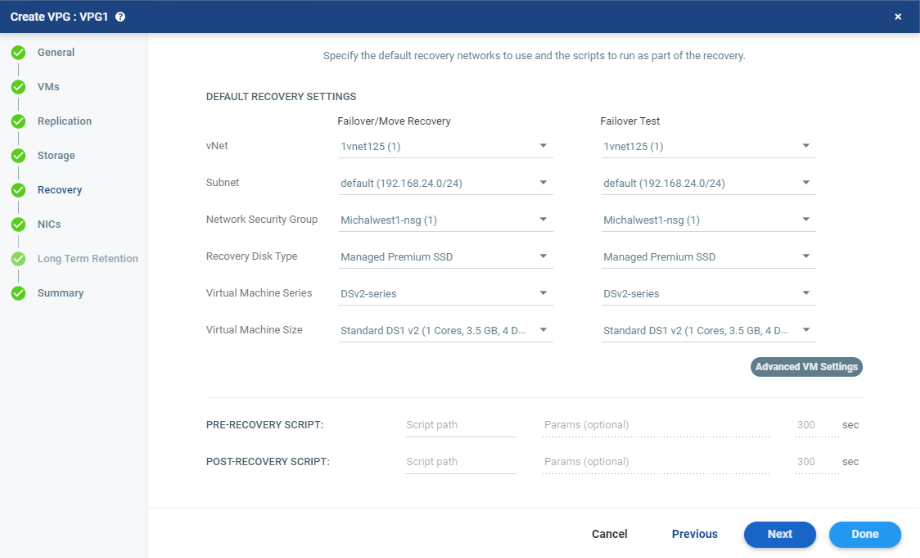Click pre-recovery script timeout field

click(817, 425)
